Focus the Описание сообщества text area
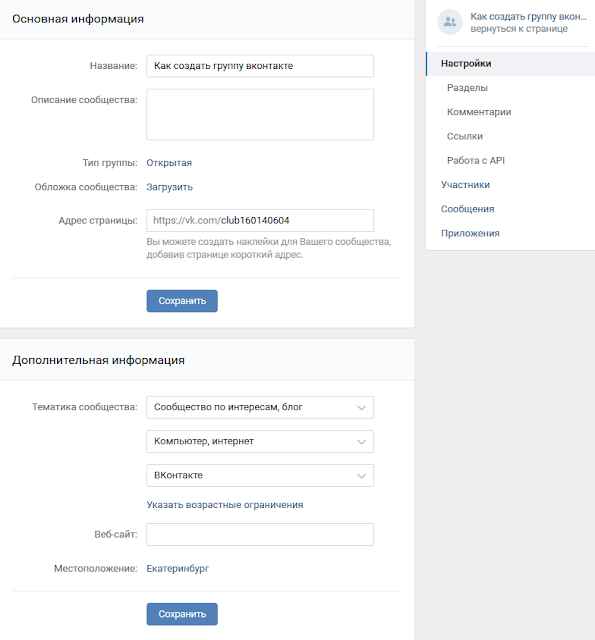The height and width of the screenshot is (640, 595). click(x=260, y=115)
